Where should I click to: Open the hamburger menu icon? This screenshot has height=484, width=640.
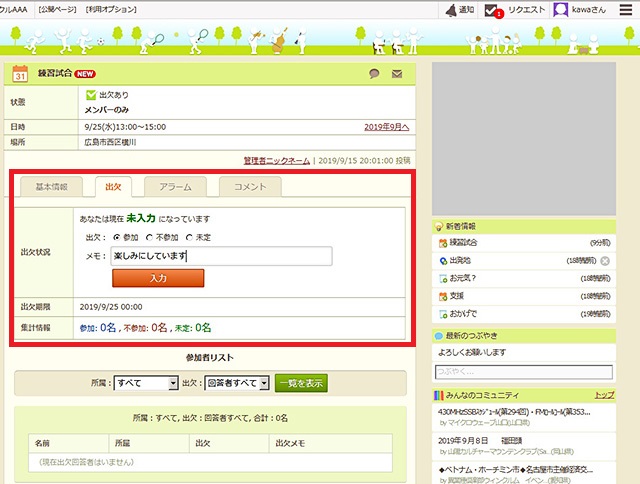tap(625, 10)
